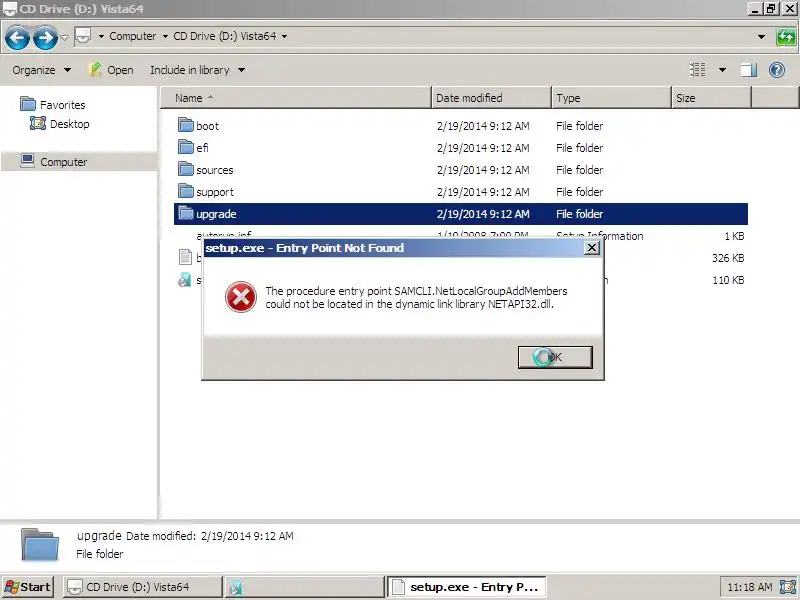
Task: Select the upgrade folder icon
Action: (x=186, y=213)
